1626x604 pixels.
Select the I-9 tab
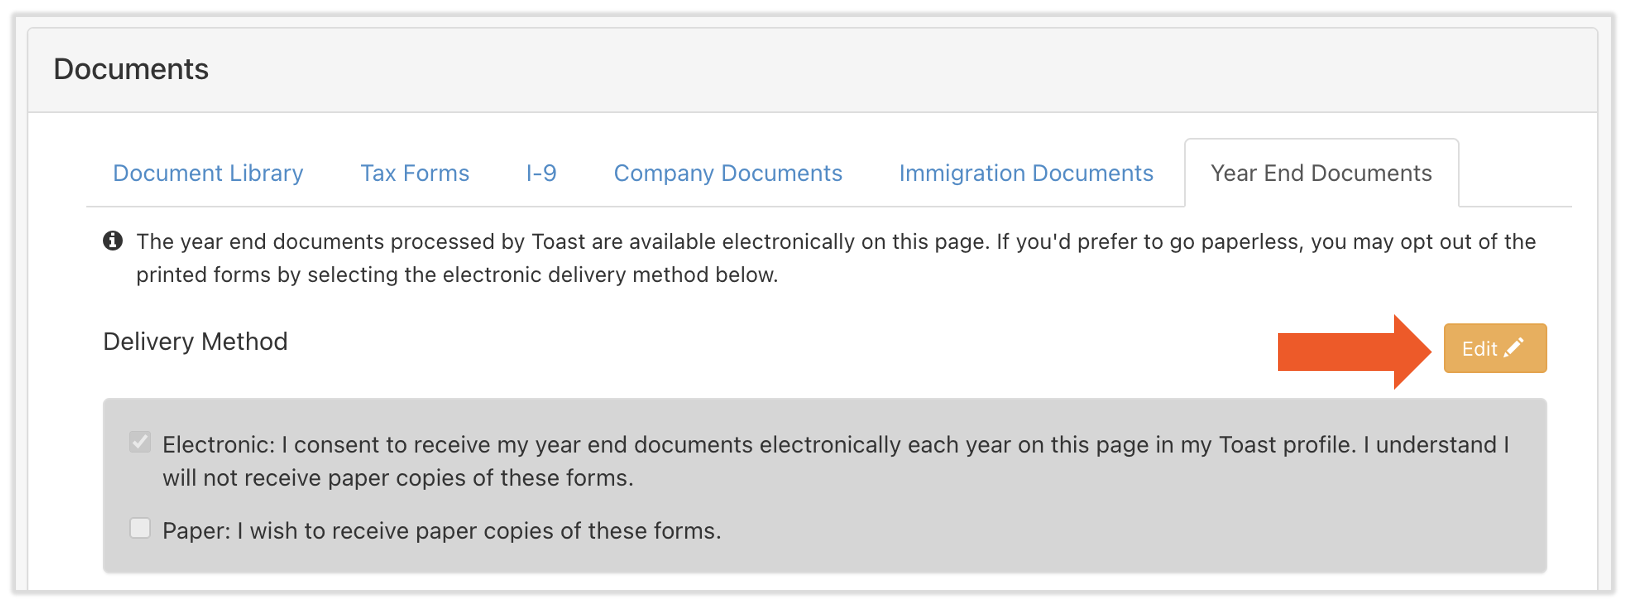pos(541,173)
